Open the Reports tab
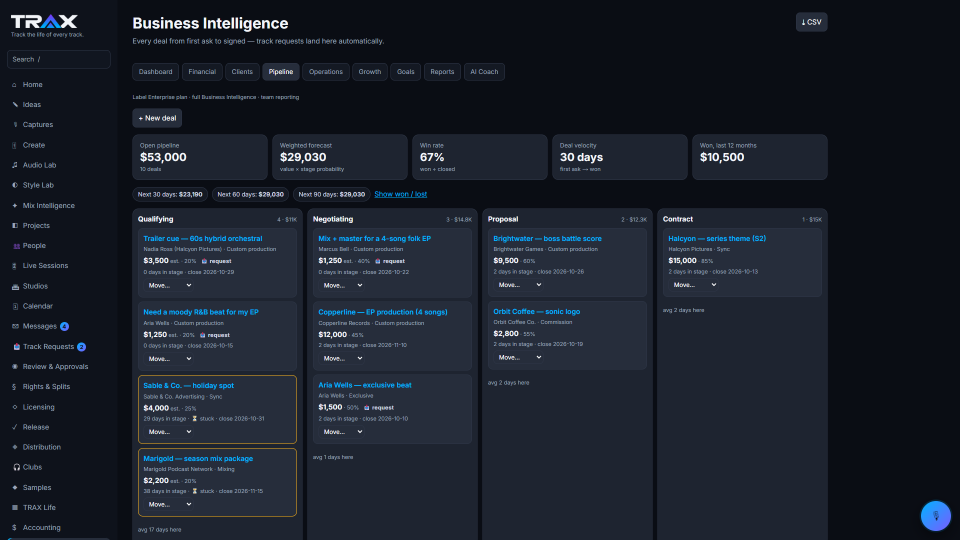 (442, 72)
